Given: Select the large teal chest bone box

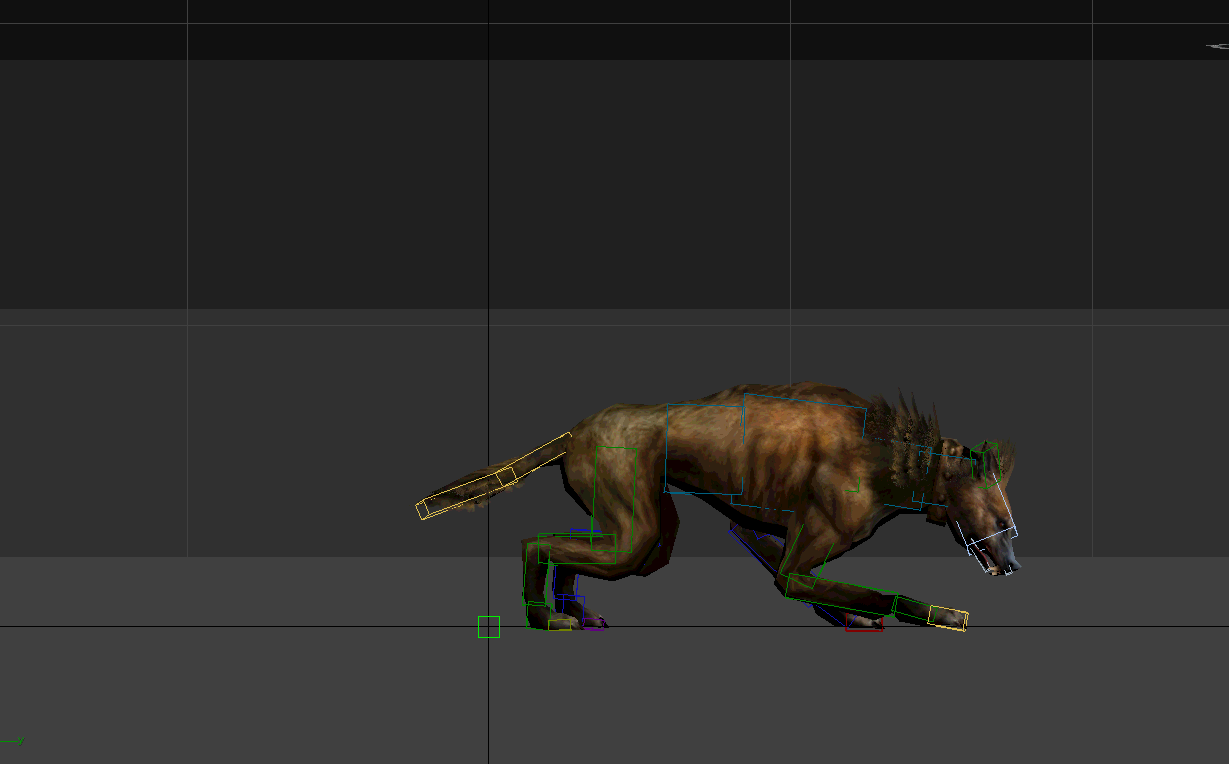Looking at the screenshot, I should click(x=804, y=450).
